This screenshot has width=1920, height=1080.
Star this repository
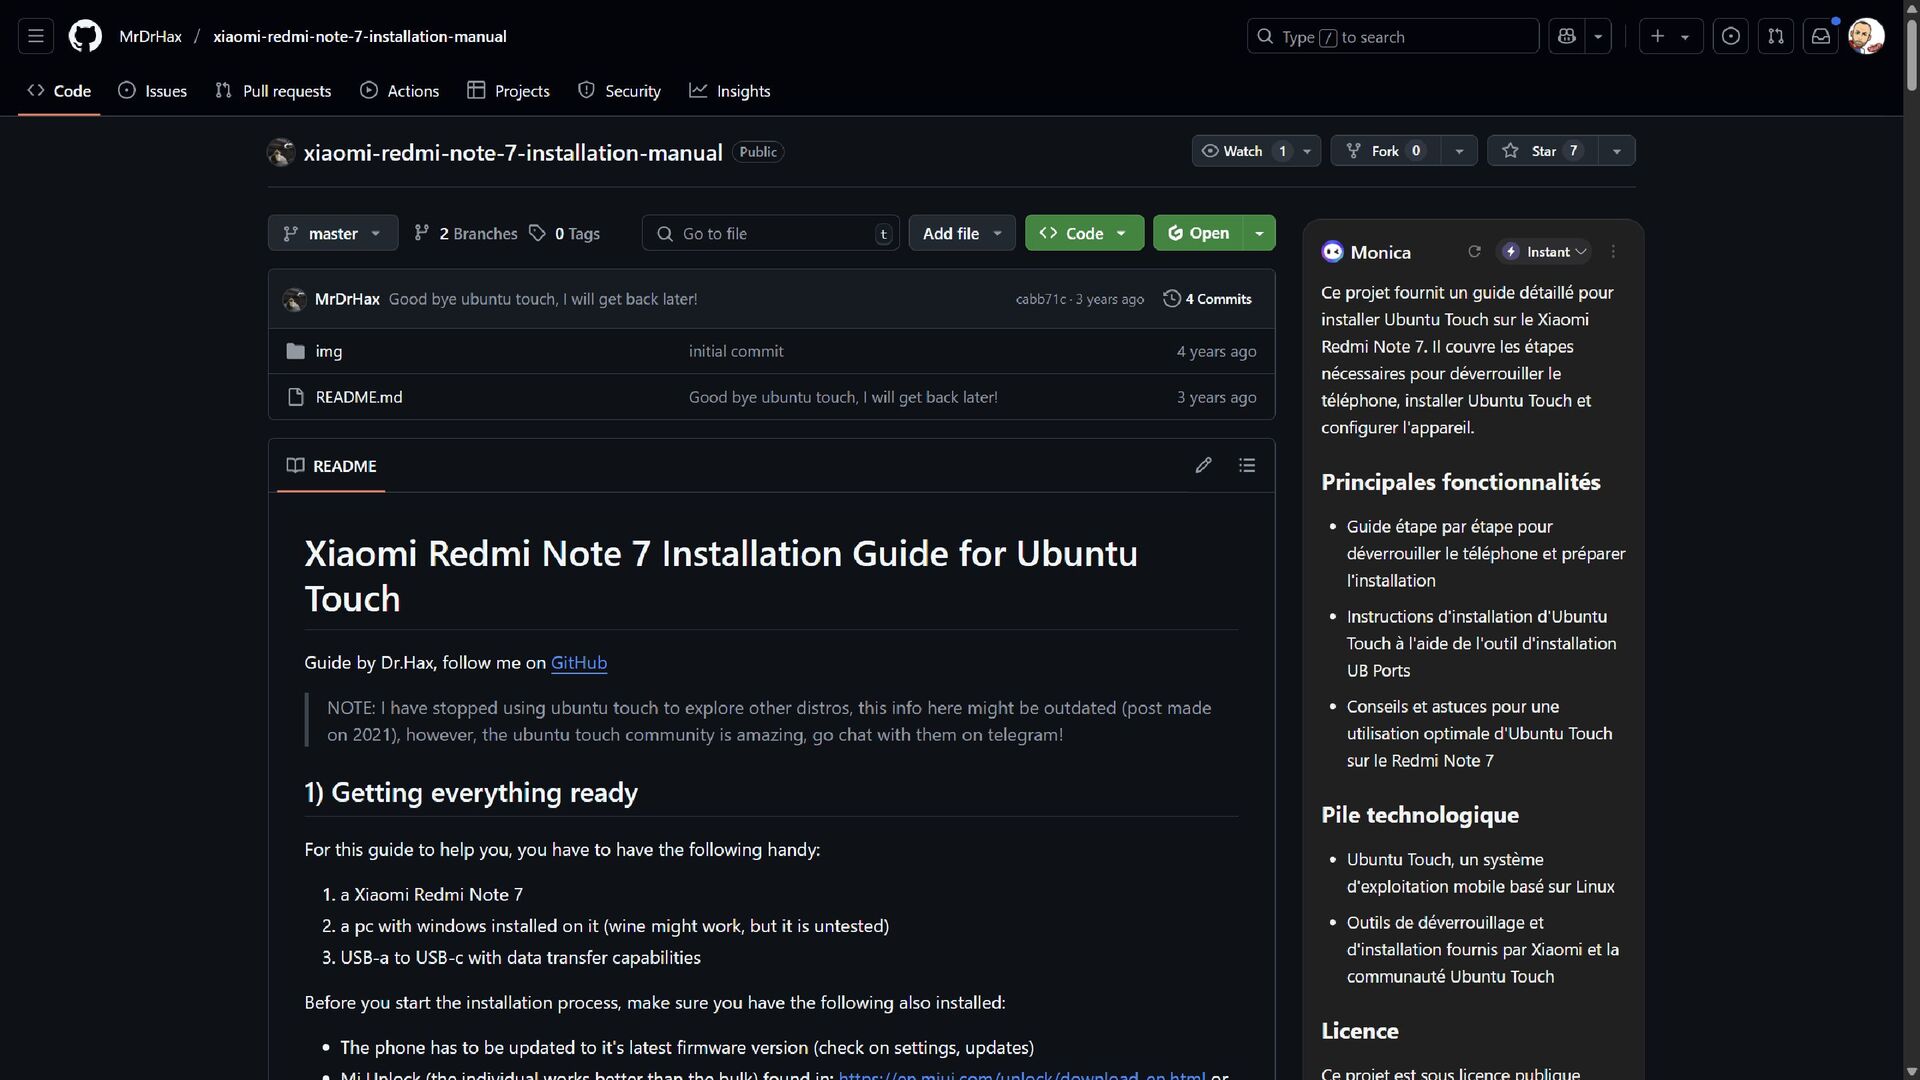click(x=1542, y=151)
